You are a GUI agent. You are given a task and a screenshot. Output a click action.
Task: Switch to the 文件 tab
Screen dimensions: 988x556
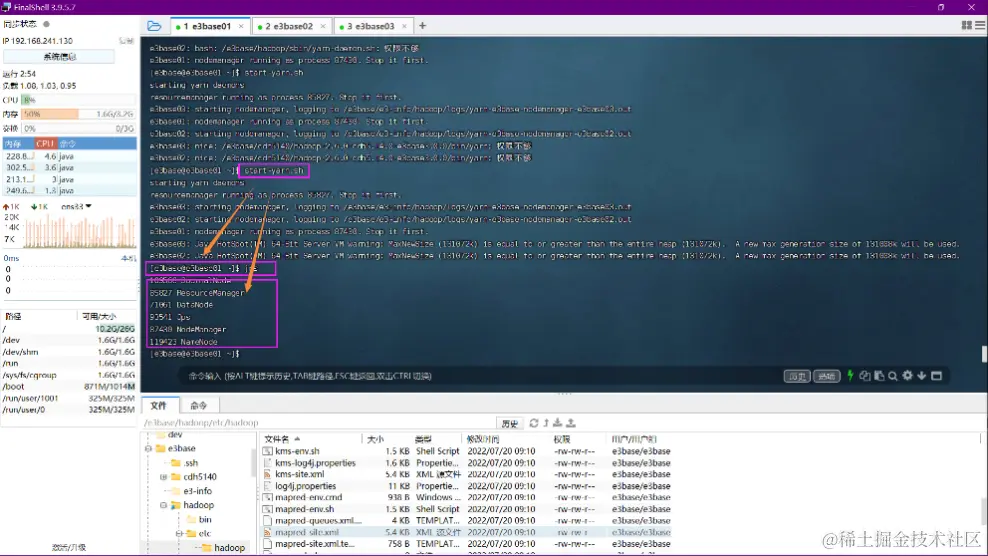159,405
